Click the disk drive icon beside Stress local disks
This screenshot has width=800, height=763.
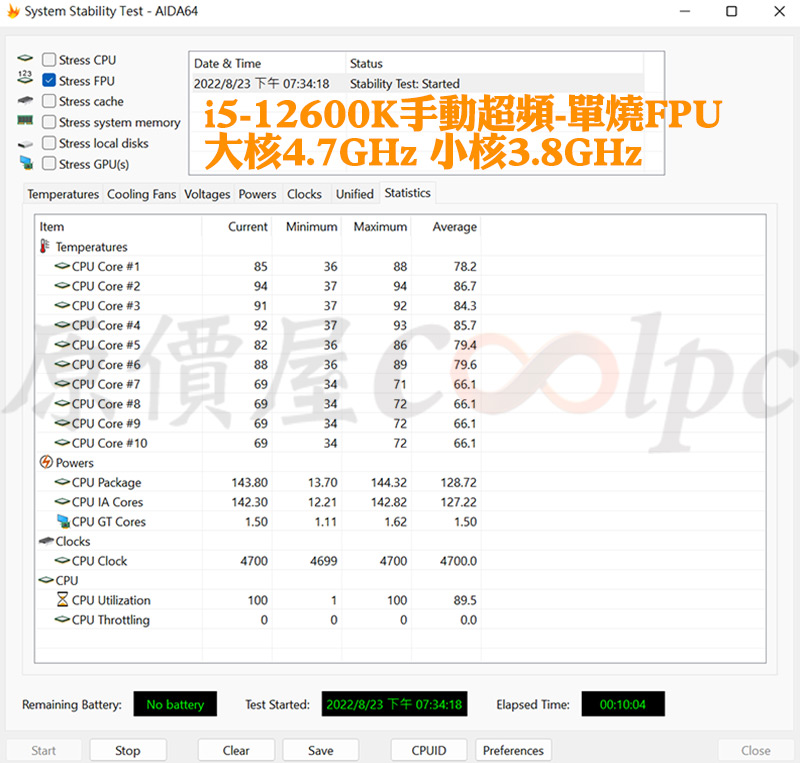pos(25,145)
